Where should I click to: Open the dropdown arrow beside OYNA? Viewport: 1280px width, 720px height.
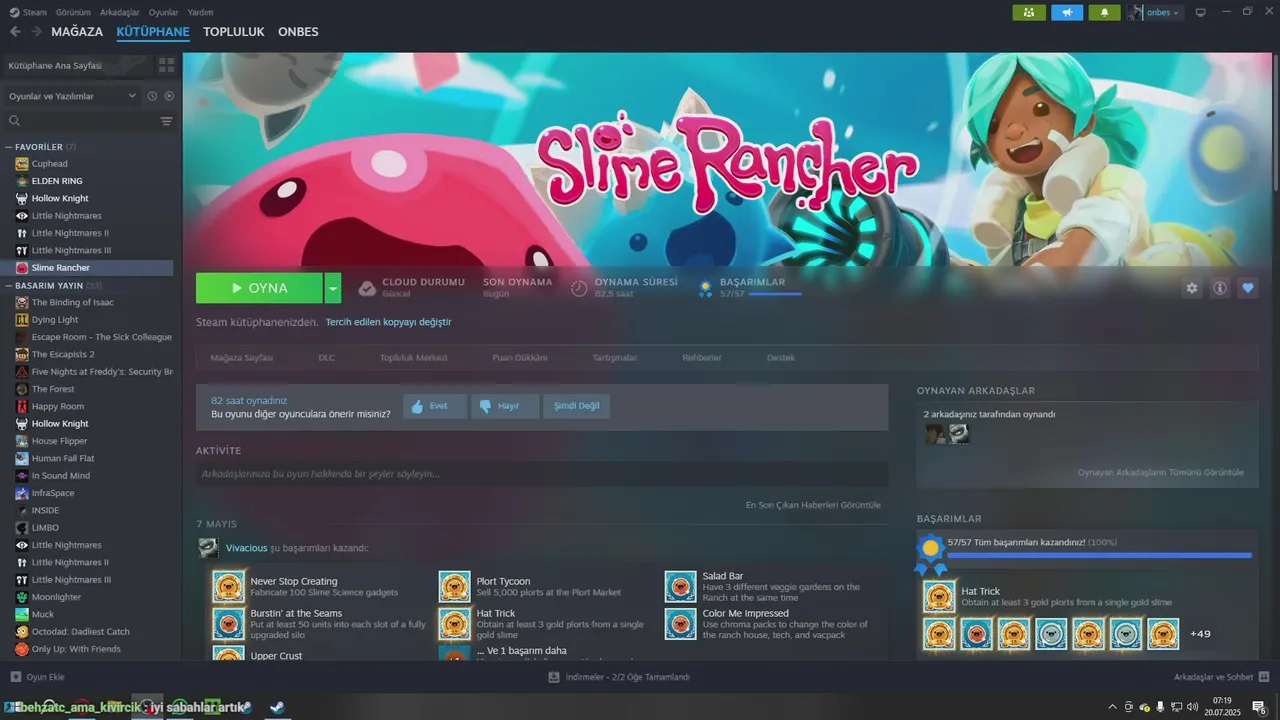pos(333,288)
